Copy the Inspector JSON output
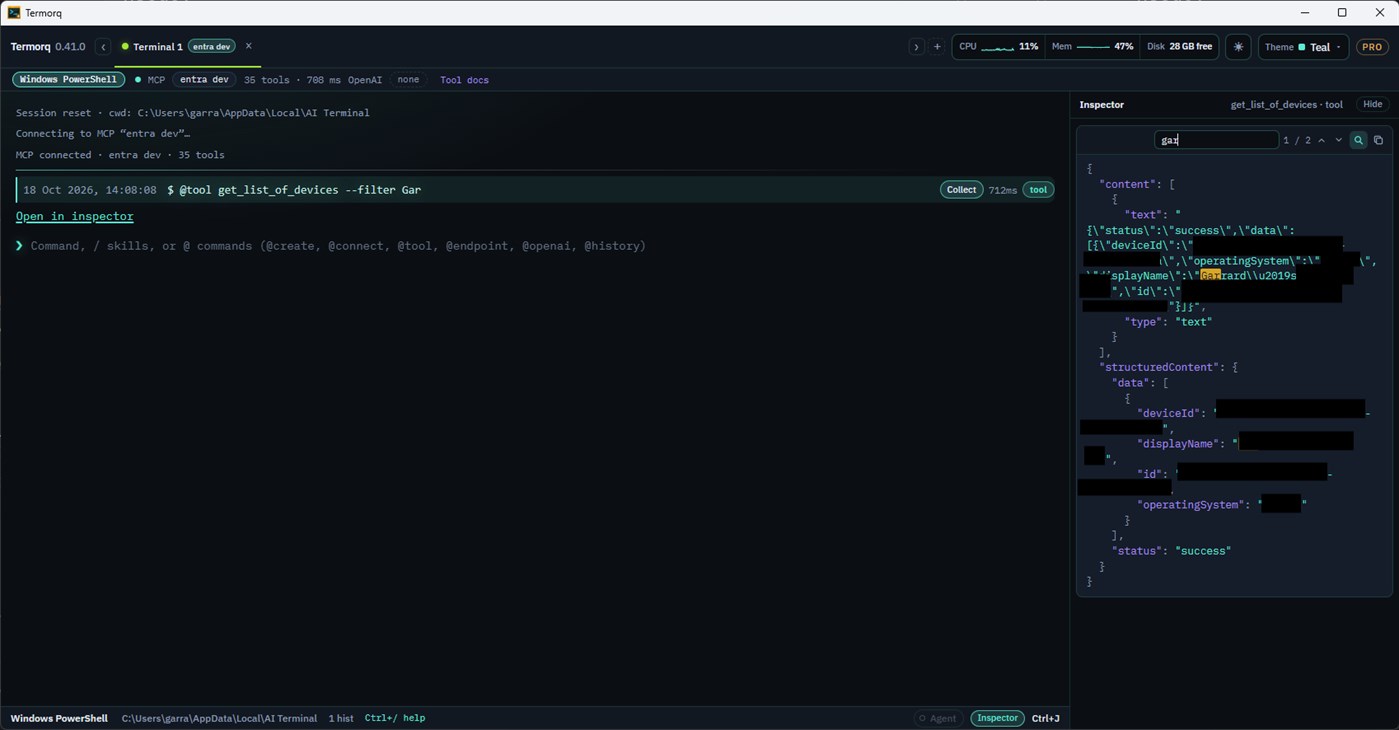Screen dimensions: 1399x730 click(x=1378, y=140)
